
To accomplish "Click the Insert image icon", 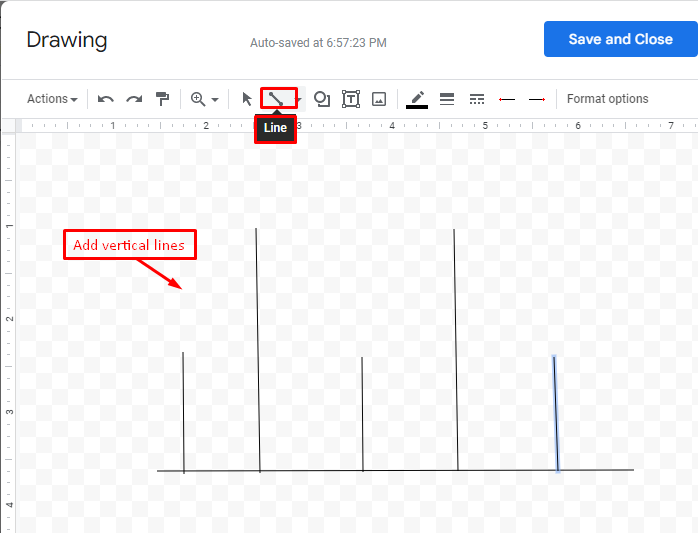I will [x=379, y=99].
